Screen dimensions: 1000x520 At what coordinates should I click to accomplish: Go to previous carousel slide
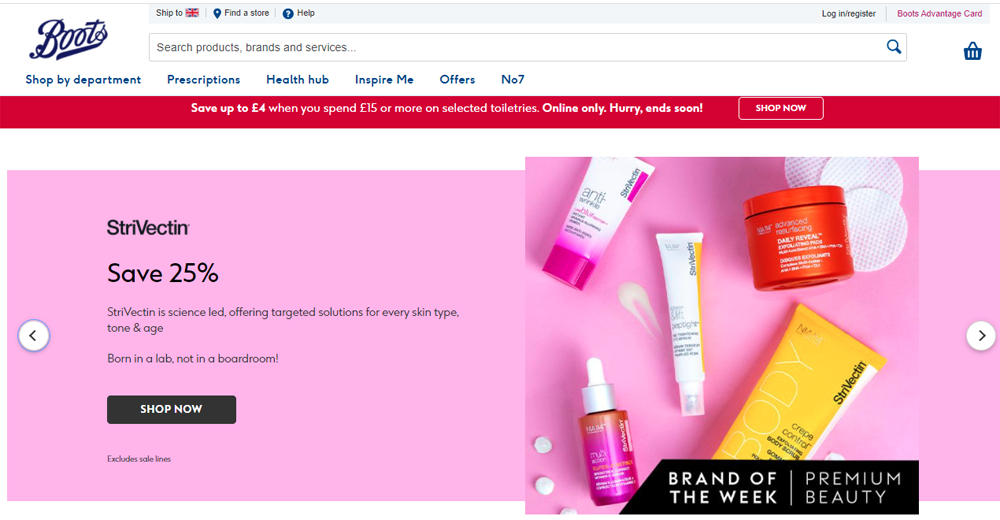33,335
